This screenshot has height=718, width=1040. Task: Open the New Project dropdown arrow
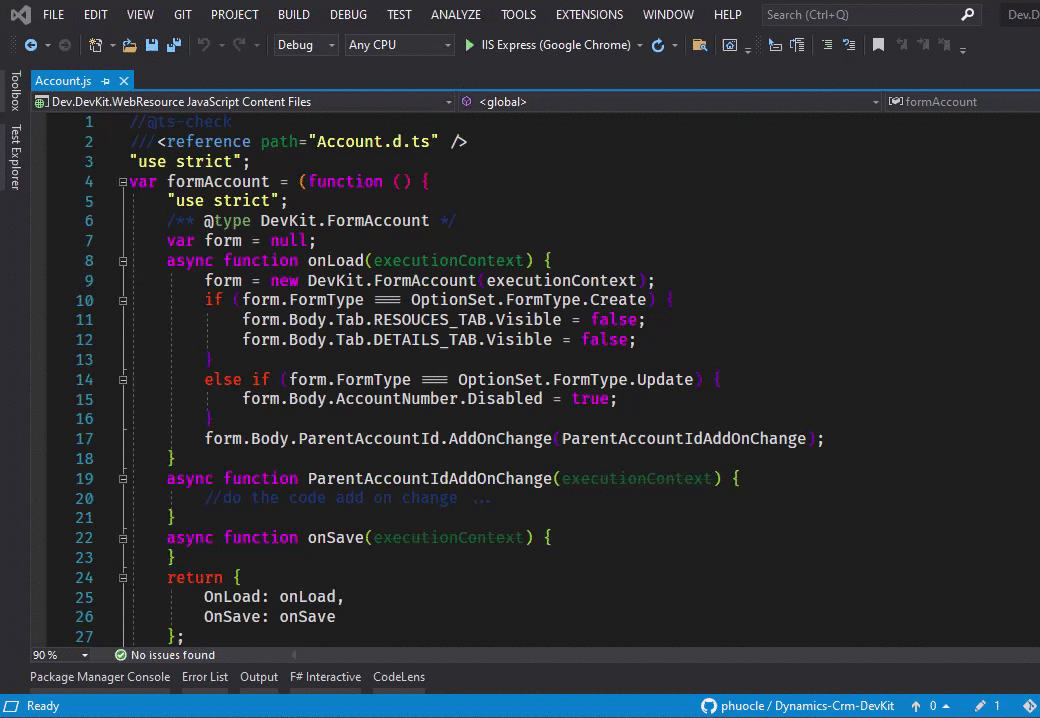tap(113, 46)
